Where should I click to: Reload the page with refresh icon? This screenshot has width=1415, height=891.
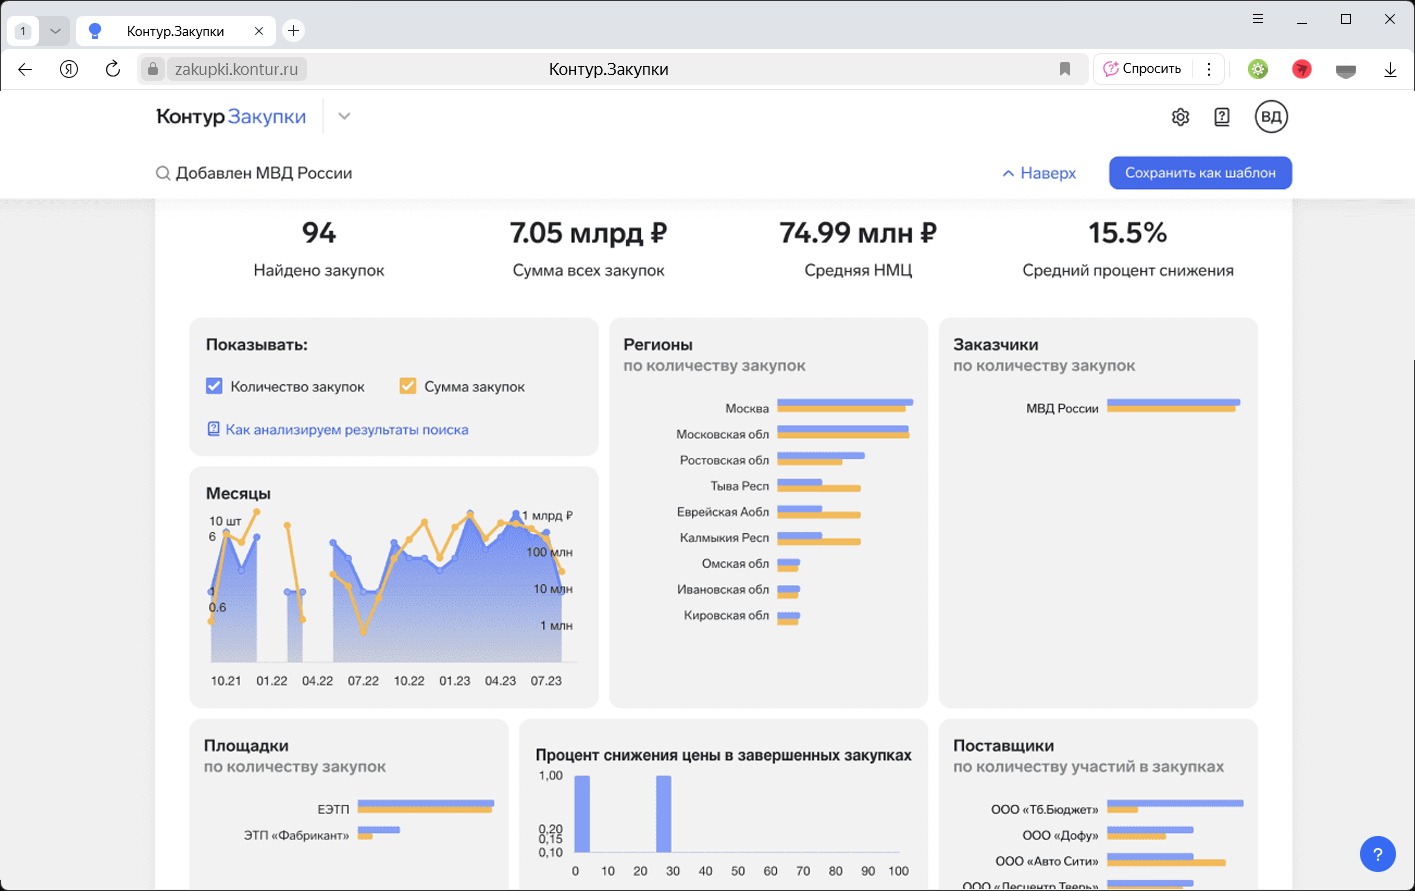pos(113,69)
